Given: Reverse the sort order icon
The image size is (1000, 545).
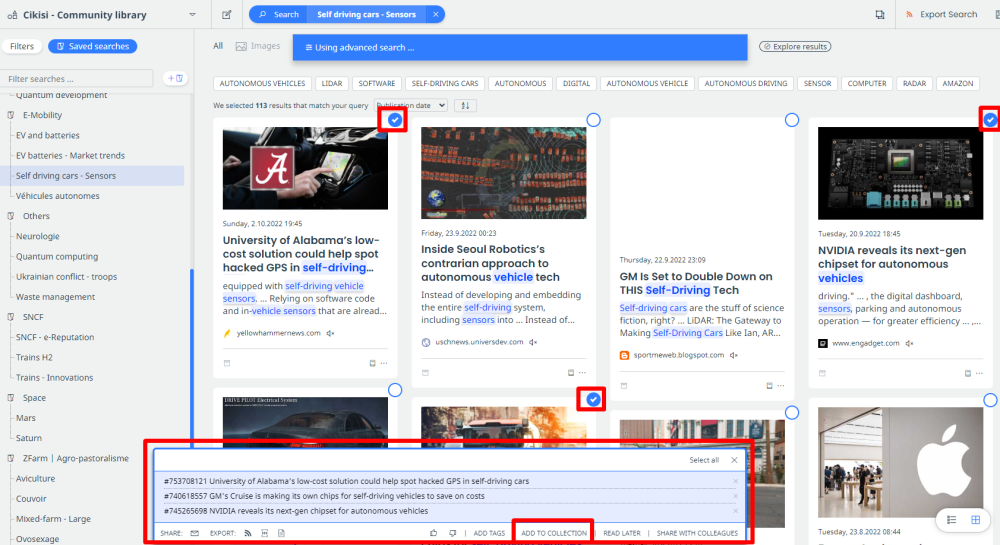Looking at the screenshot, I should pyautogui.click(x=466, y=106).
